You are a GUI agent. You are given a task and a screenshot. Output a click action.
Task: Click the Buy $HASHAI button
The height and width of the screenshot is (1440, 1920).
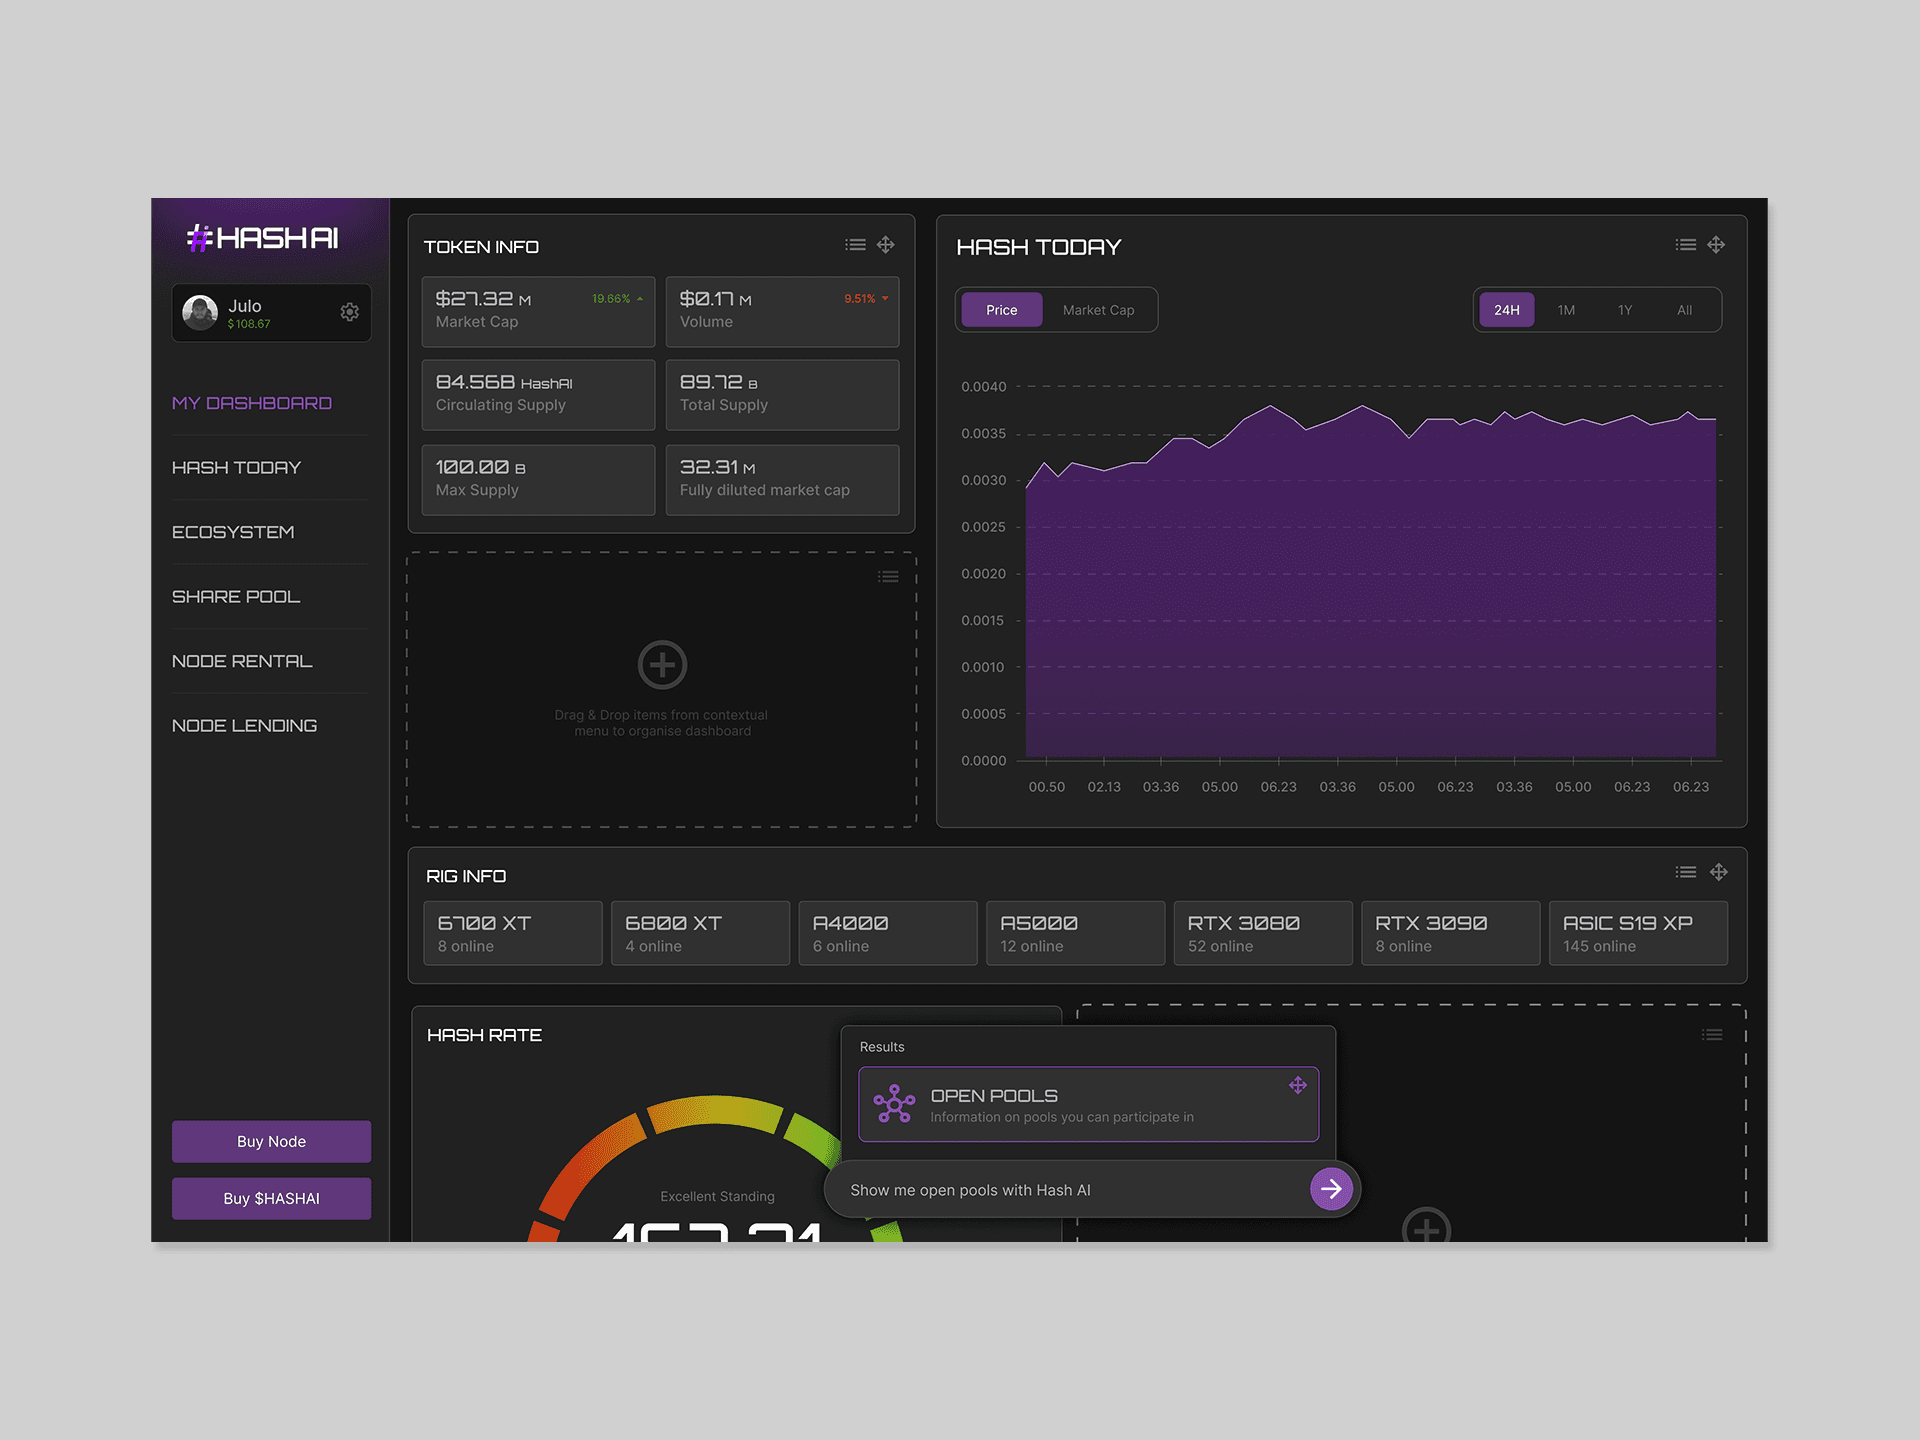[x=271, y=1198]
